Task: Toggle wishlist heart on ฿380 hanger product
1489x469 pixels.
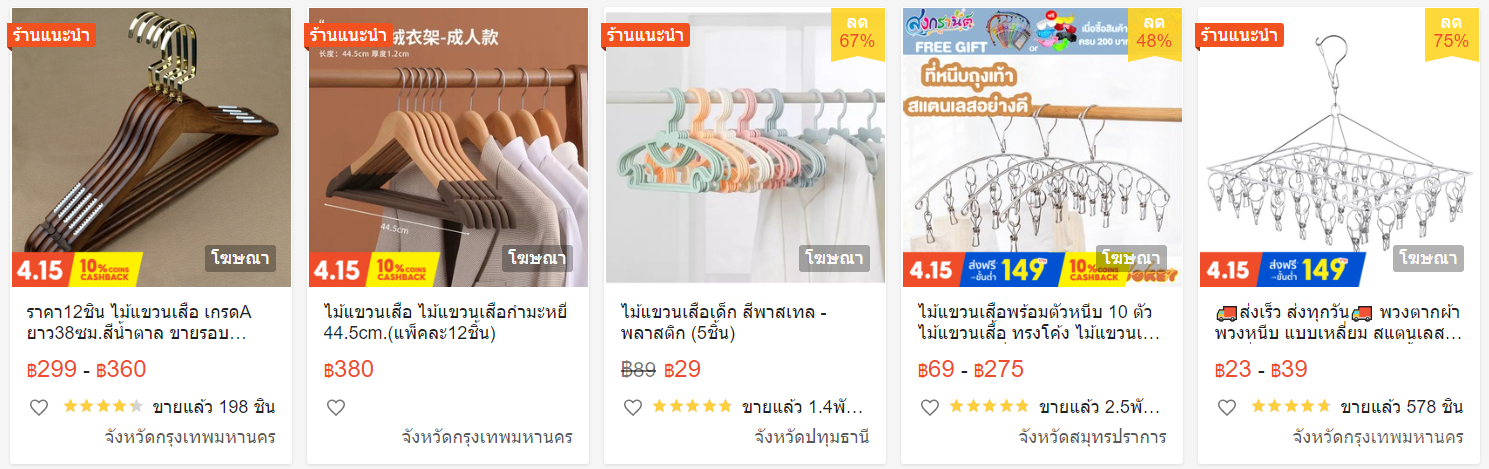Action: (x=336, y=407)
